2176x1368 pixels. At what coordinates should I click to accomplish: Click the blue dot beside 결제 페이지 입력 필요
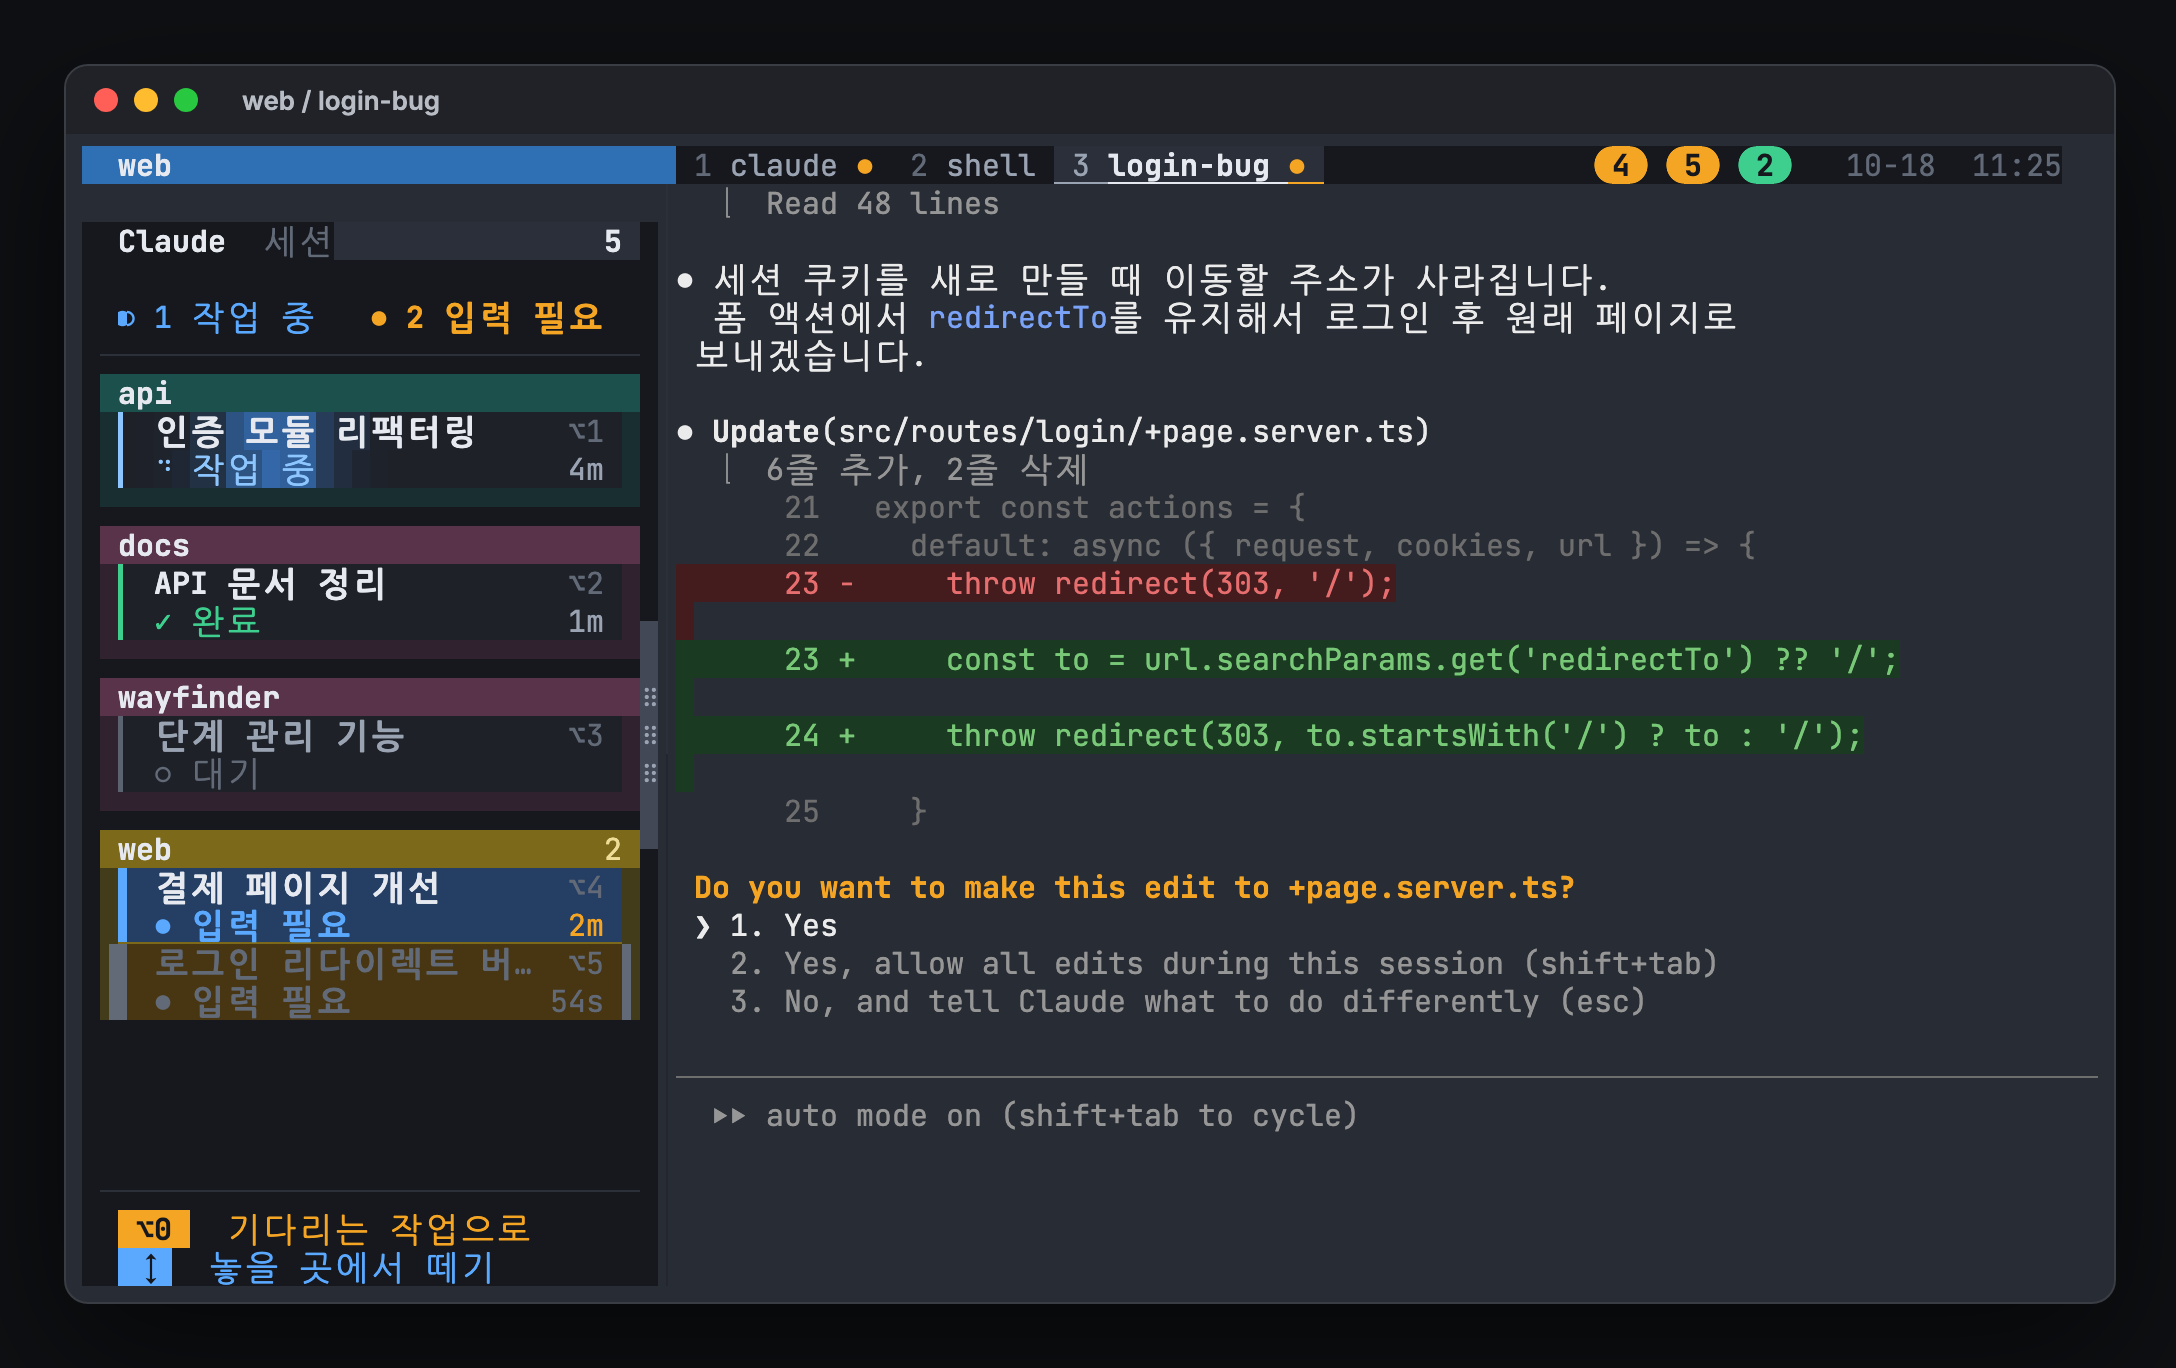click(163, 926)
